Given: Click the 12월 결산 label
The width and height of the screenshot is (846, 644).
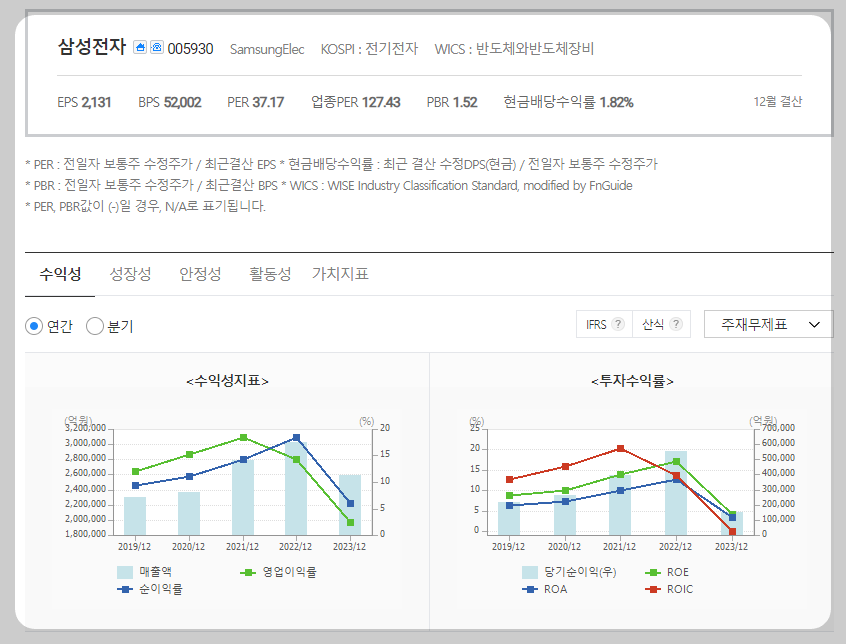Looking at the screenshot, I should coord(777,101).
